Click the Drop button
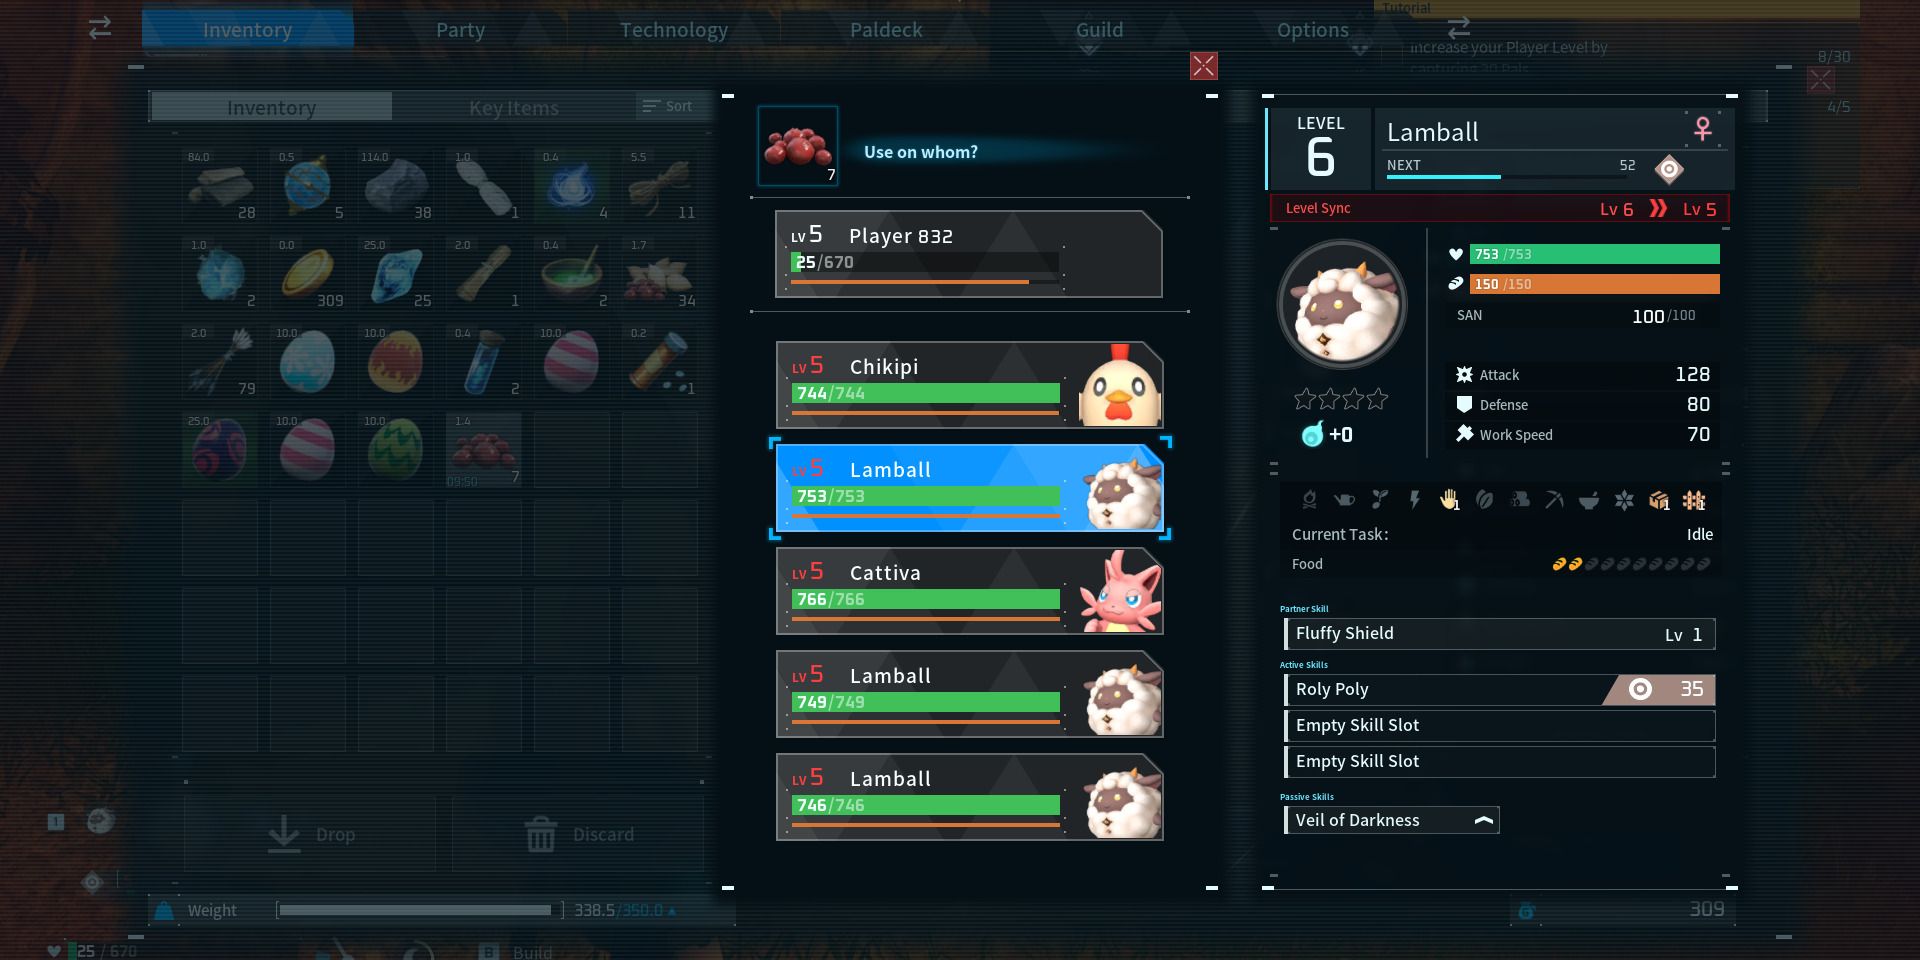 [x=310, y=833]
